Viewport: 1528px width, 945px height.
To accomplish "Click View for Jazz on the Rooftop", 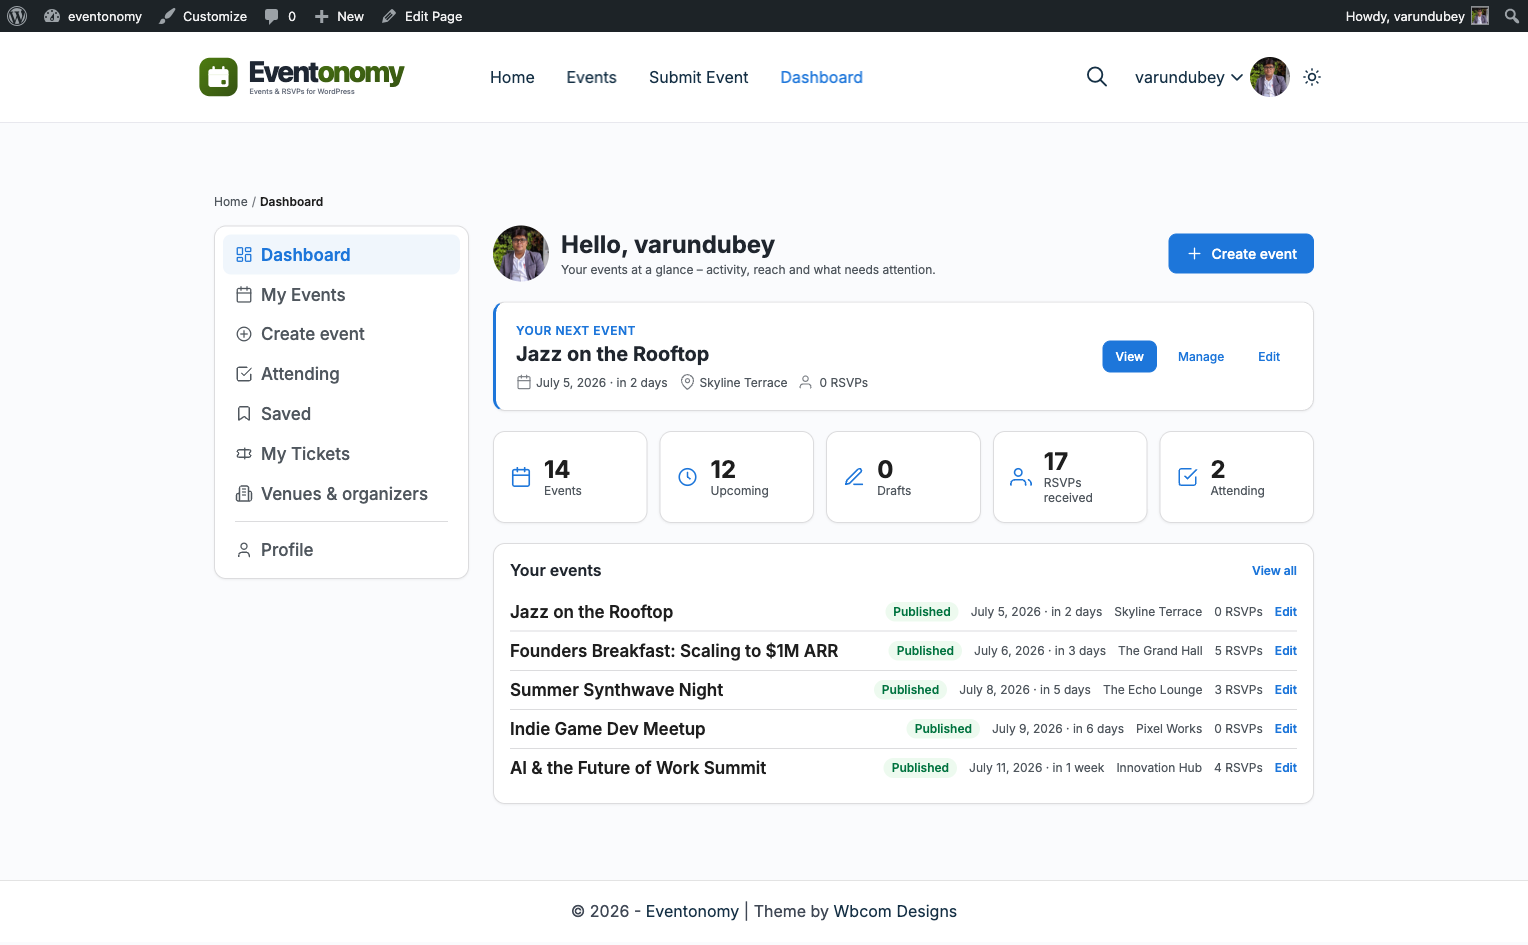I will coord(1129,357).
